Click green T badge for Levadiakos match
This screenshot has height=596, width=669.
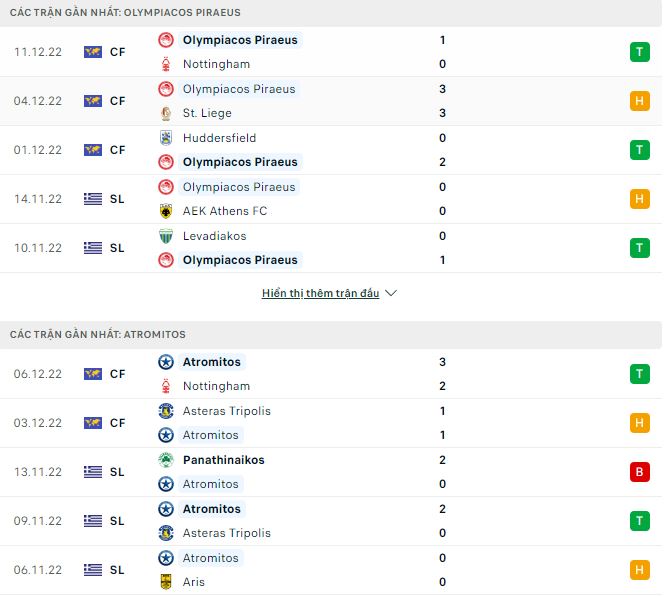coord(640,248)
